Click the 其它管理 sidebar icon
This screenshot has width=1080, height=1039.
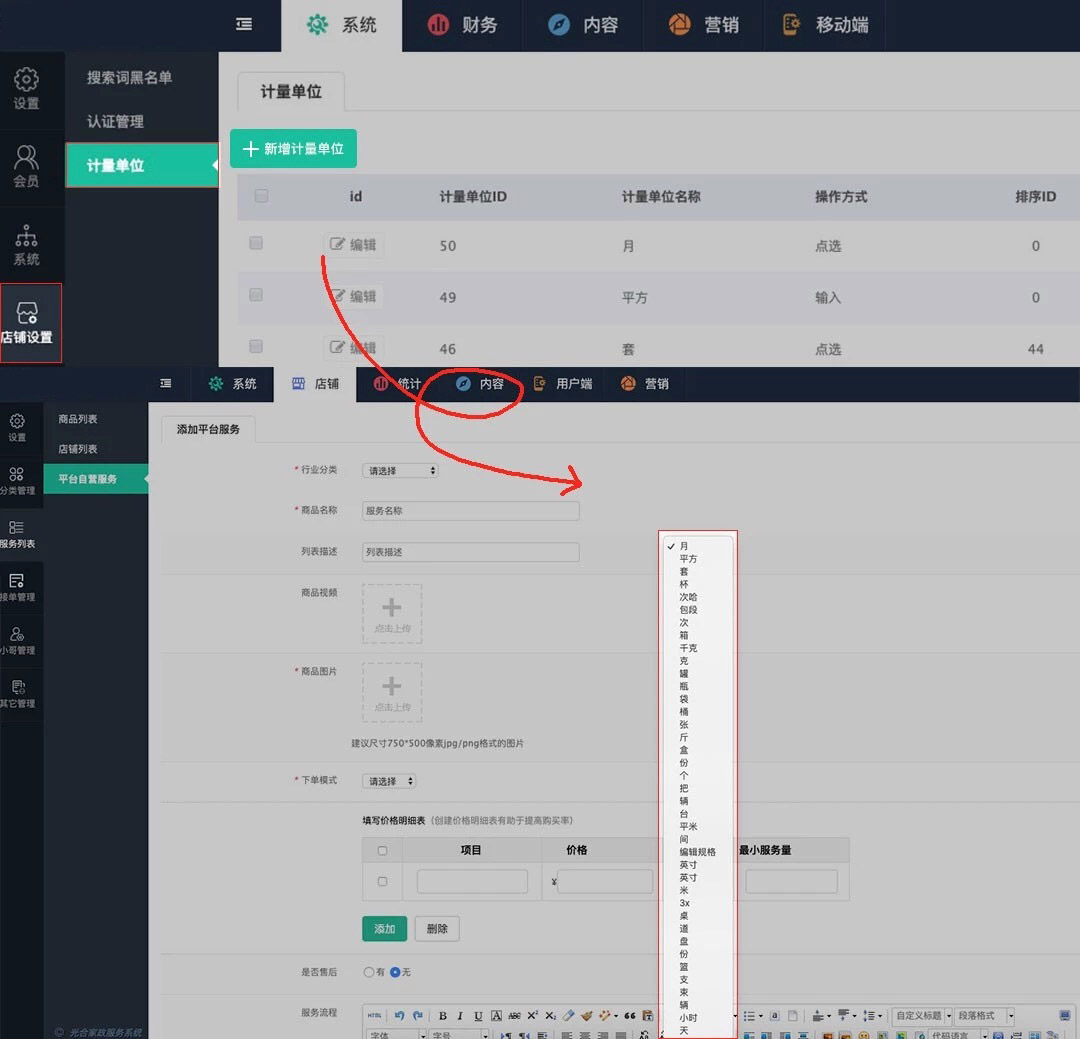[x=16, y=693]
